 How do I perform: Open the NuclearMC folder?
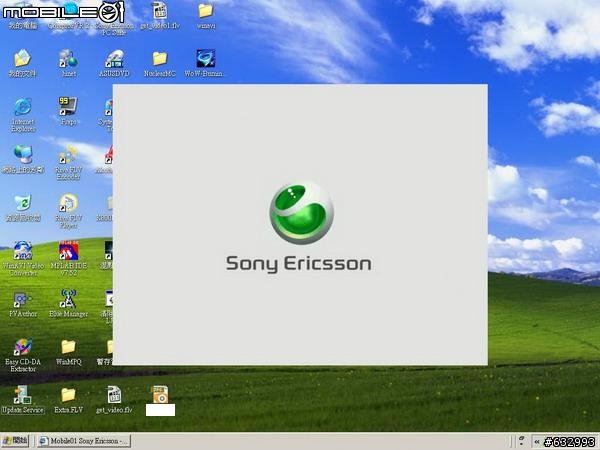coord(160,63)
